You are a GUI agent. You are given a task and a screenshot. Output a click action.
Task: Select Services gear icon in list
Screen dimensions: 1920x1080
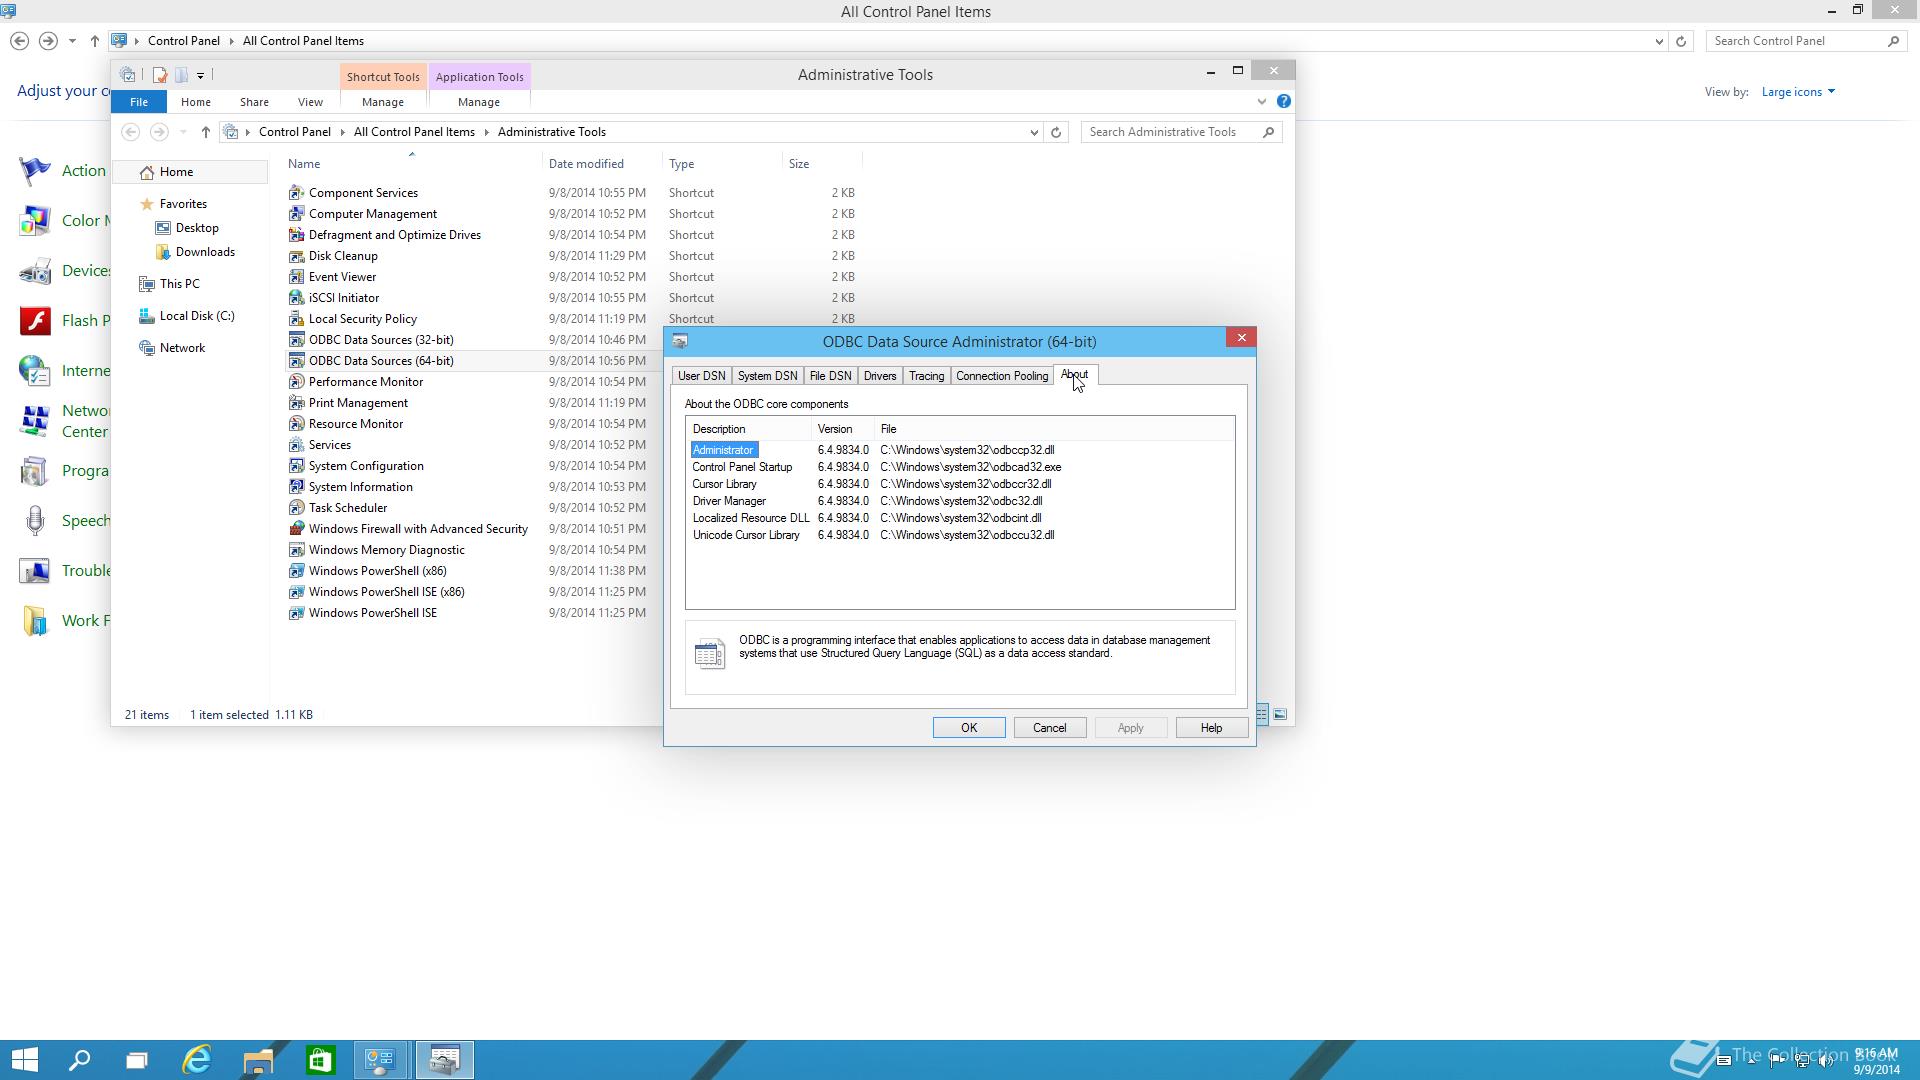(296, 444)
